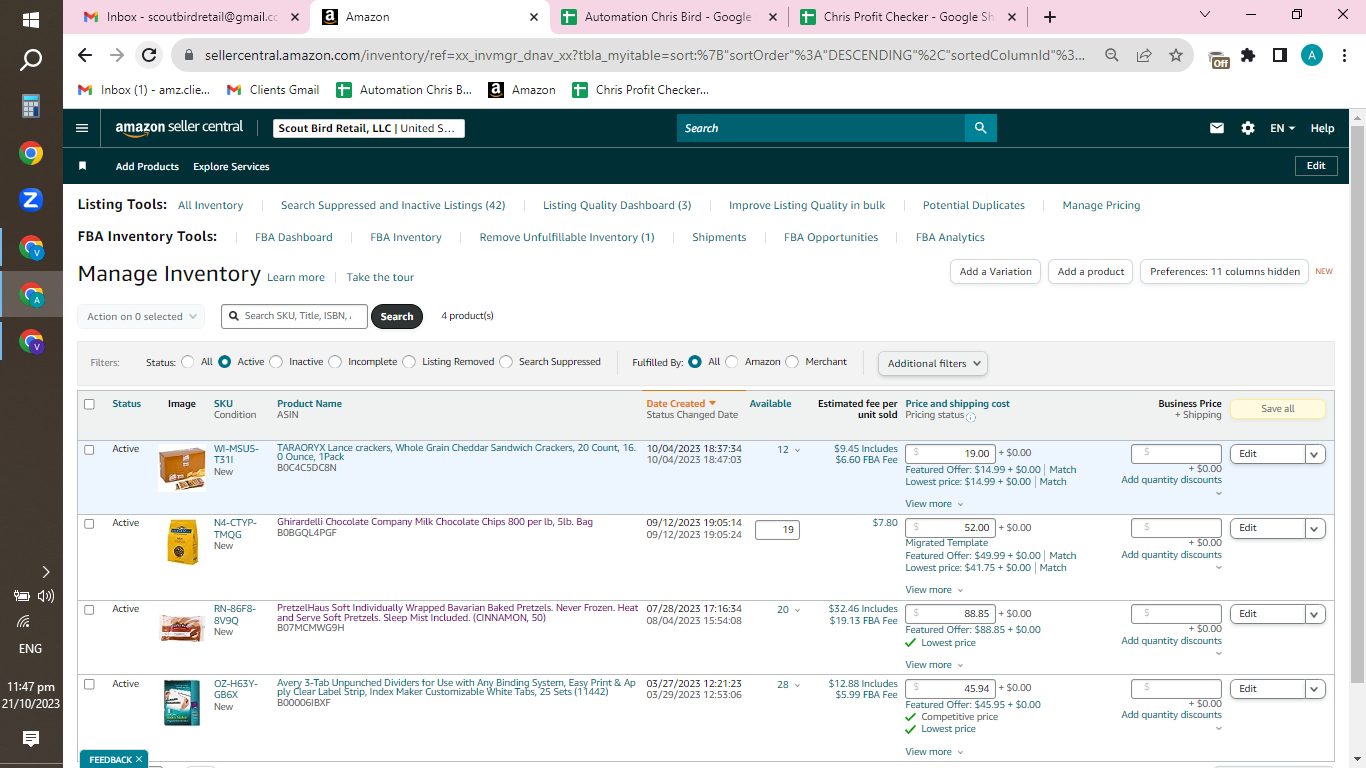Open Edit dropdown arrow for TARAORYX row
This screenshot has width=1366, height=768.
click(1315, 454)
